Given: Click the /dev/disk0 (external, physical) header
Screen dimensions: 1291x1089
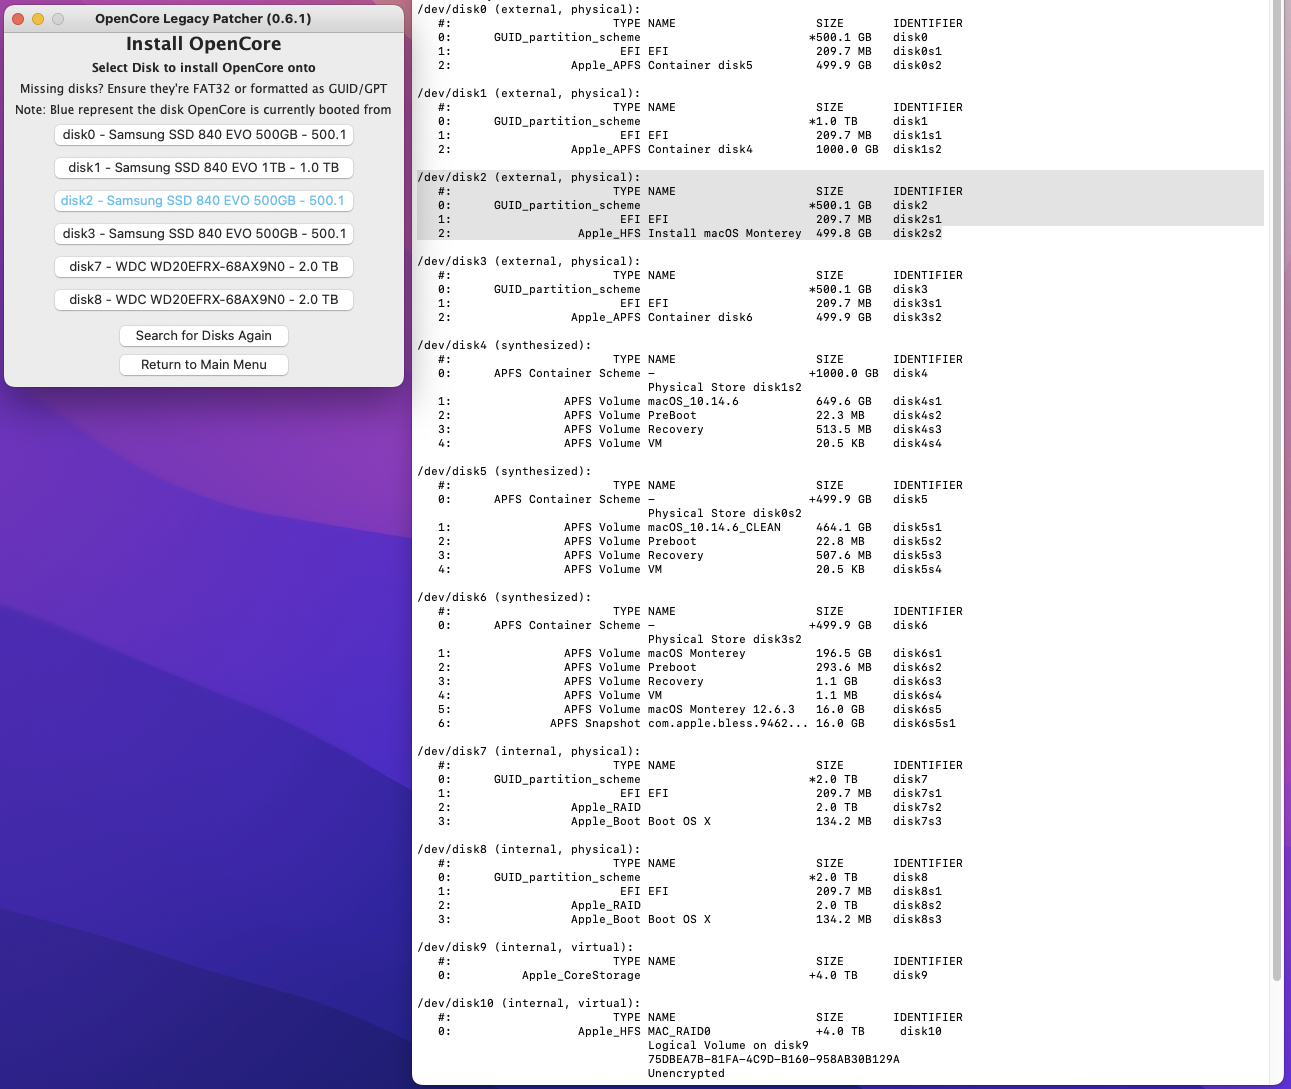Looking at the screenshot, I should point(529,9).
